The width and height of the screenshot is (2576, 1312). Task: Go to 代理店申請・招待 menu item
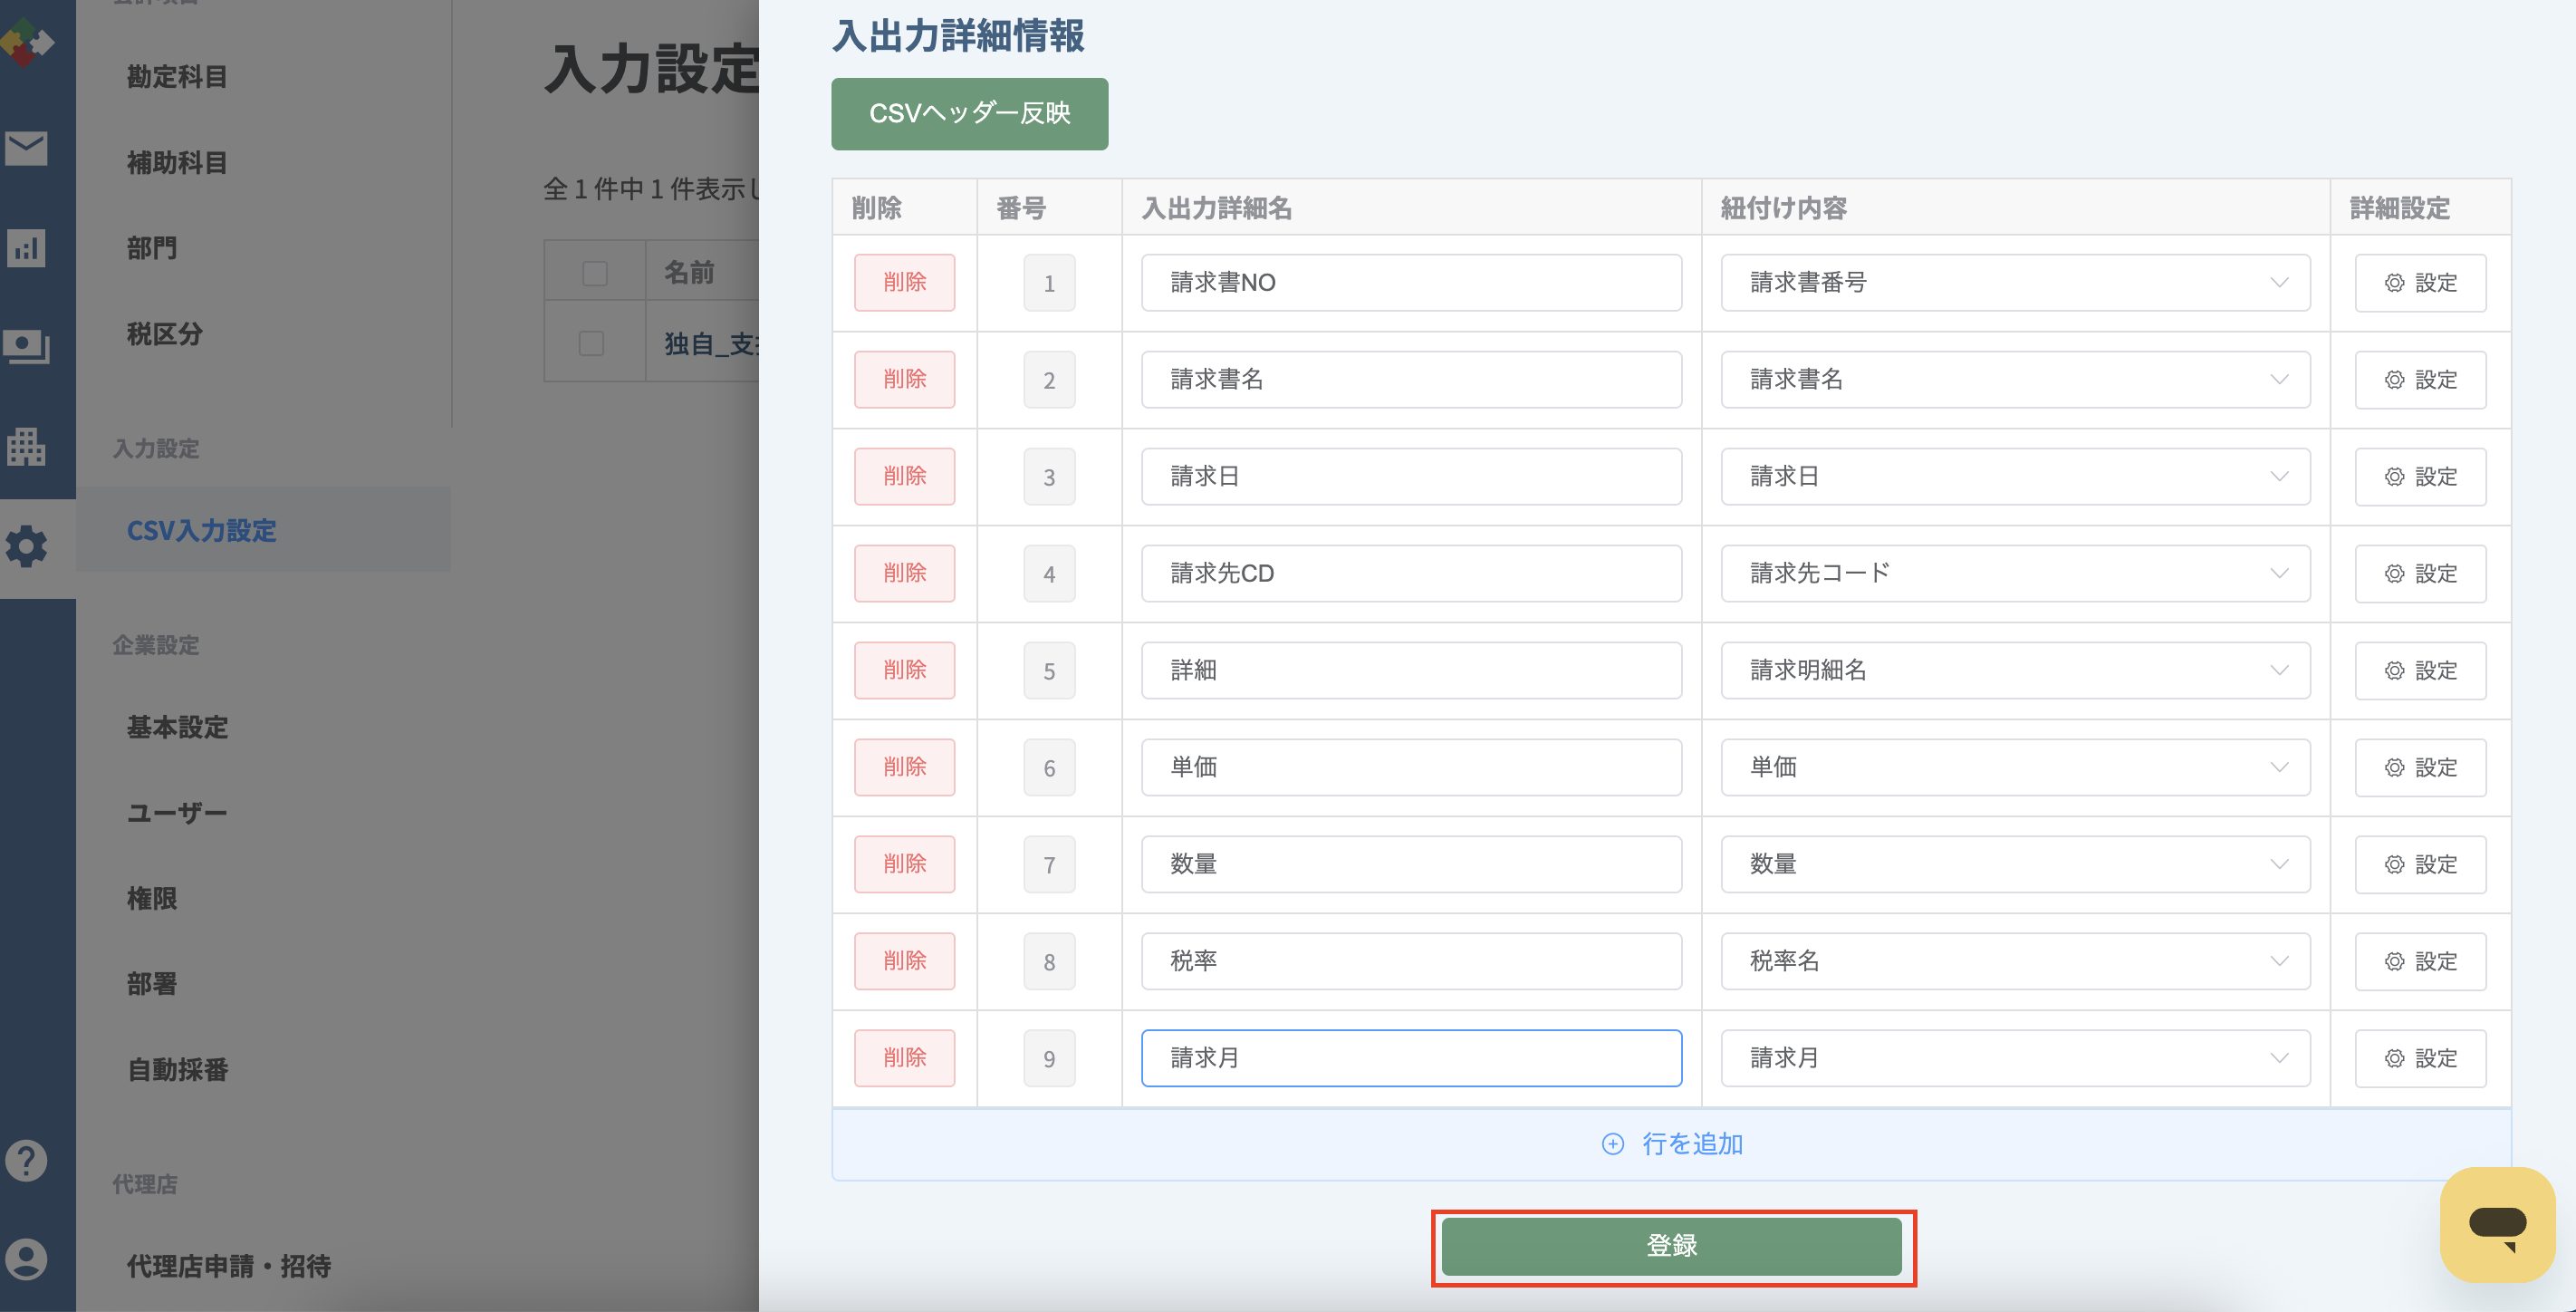tap(229, 1266)
